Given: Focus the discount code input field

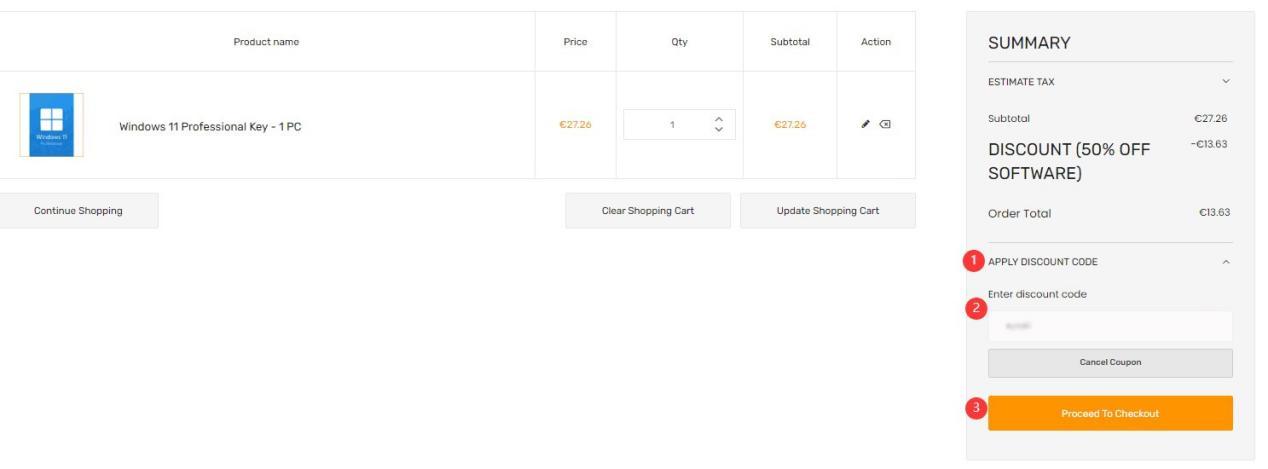Looking at the screenshot, I should [1110, 326].
